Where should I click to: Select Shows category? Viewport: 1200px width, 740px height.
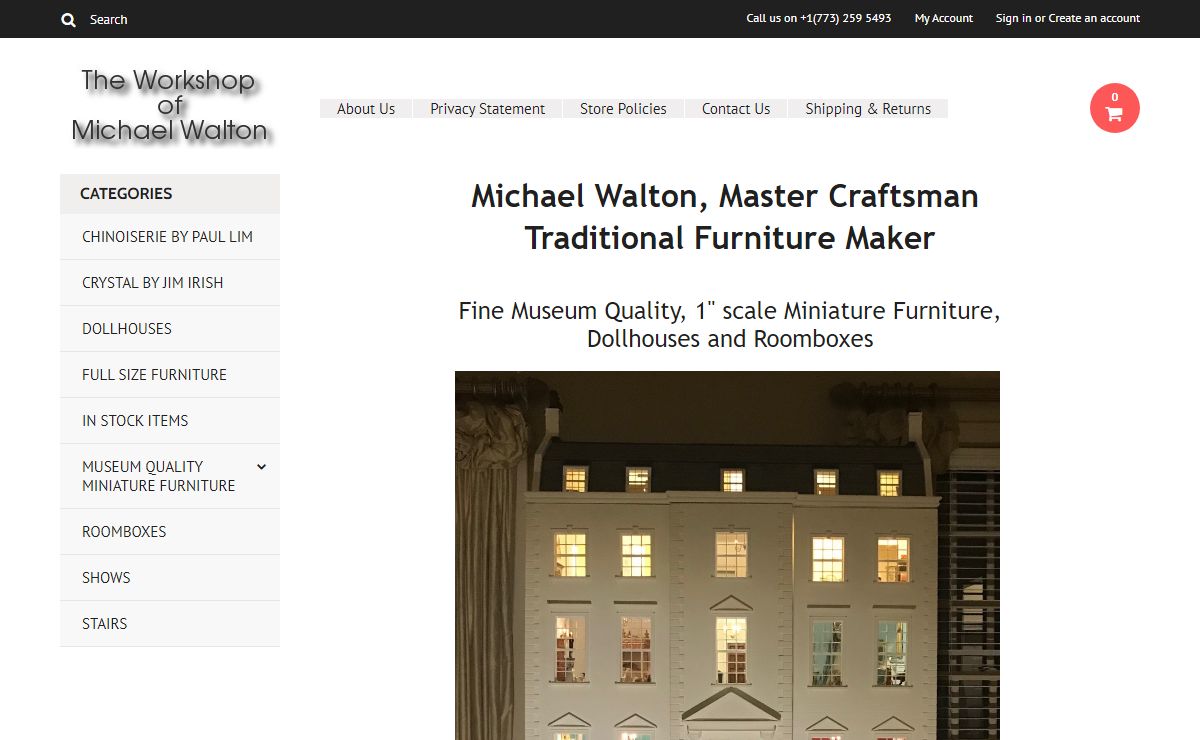point(170,578)
